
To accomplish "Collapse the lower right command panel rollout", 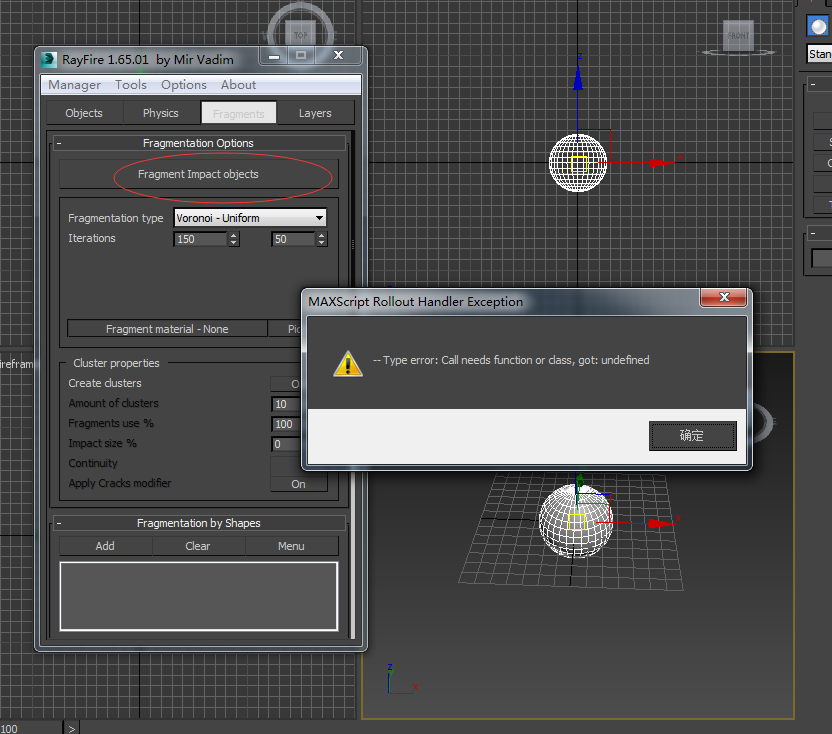I will (x=813, y=233).
